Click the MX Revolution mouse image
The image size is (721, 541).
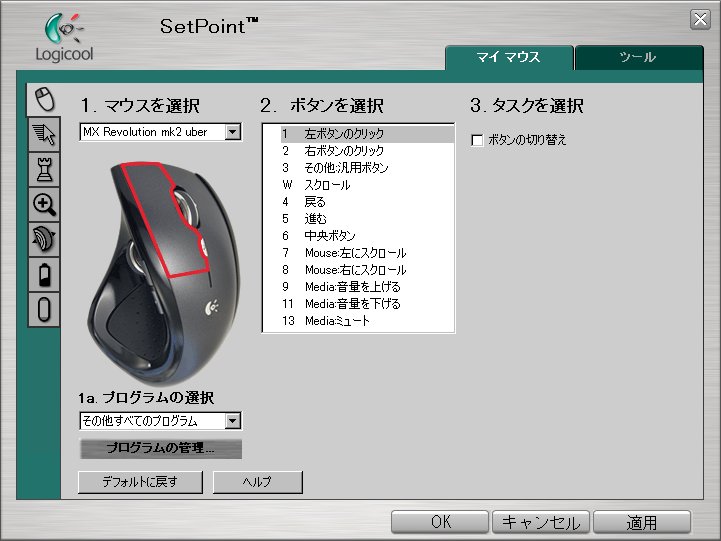(166, 272)
